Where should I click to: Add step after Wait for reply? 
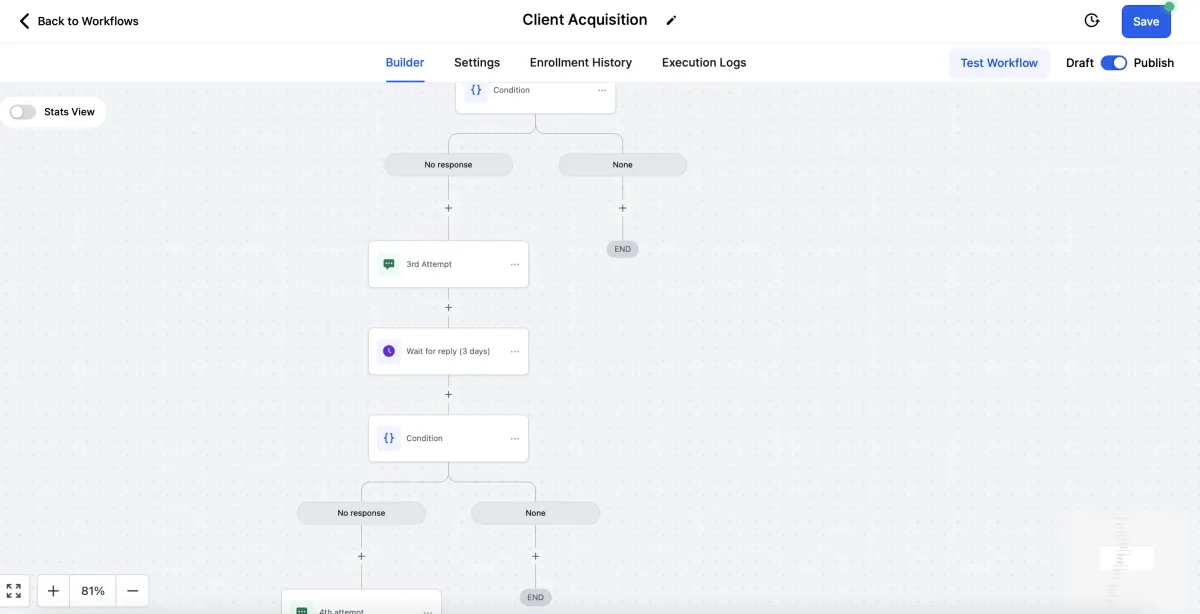pos(448,394)
